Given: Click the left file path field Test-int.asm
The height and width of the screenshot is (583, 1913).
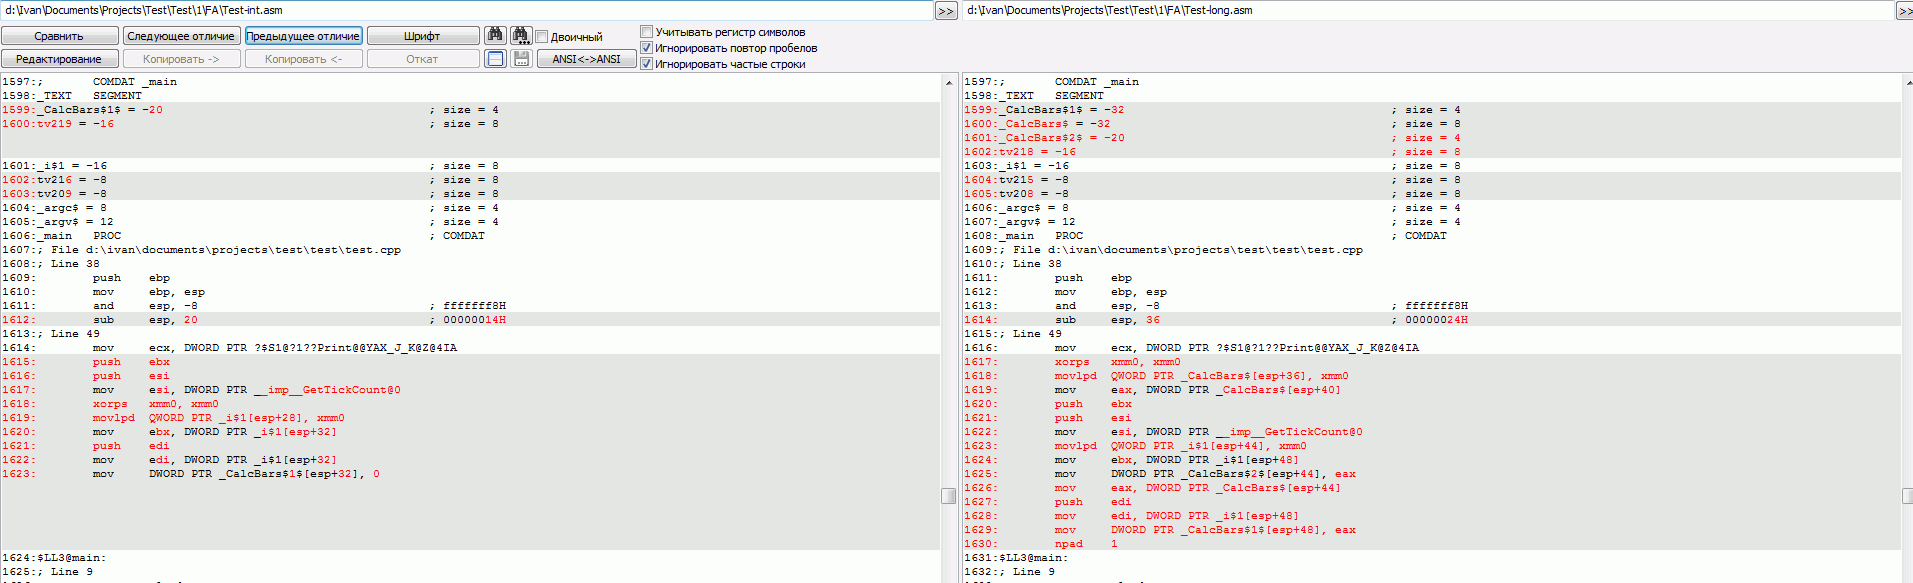Looking at the screenshot, I should pos(466,10).
